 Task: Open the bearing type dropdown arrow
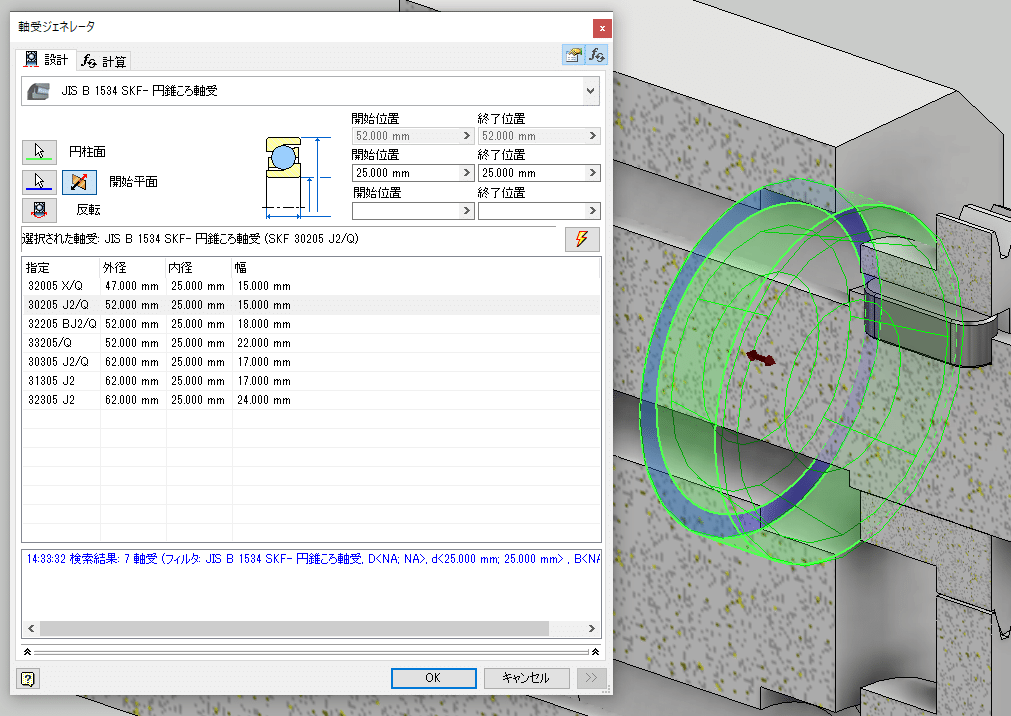(591, 91)
